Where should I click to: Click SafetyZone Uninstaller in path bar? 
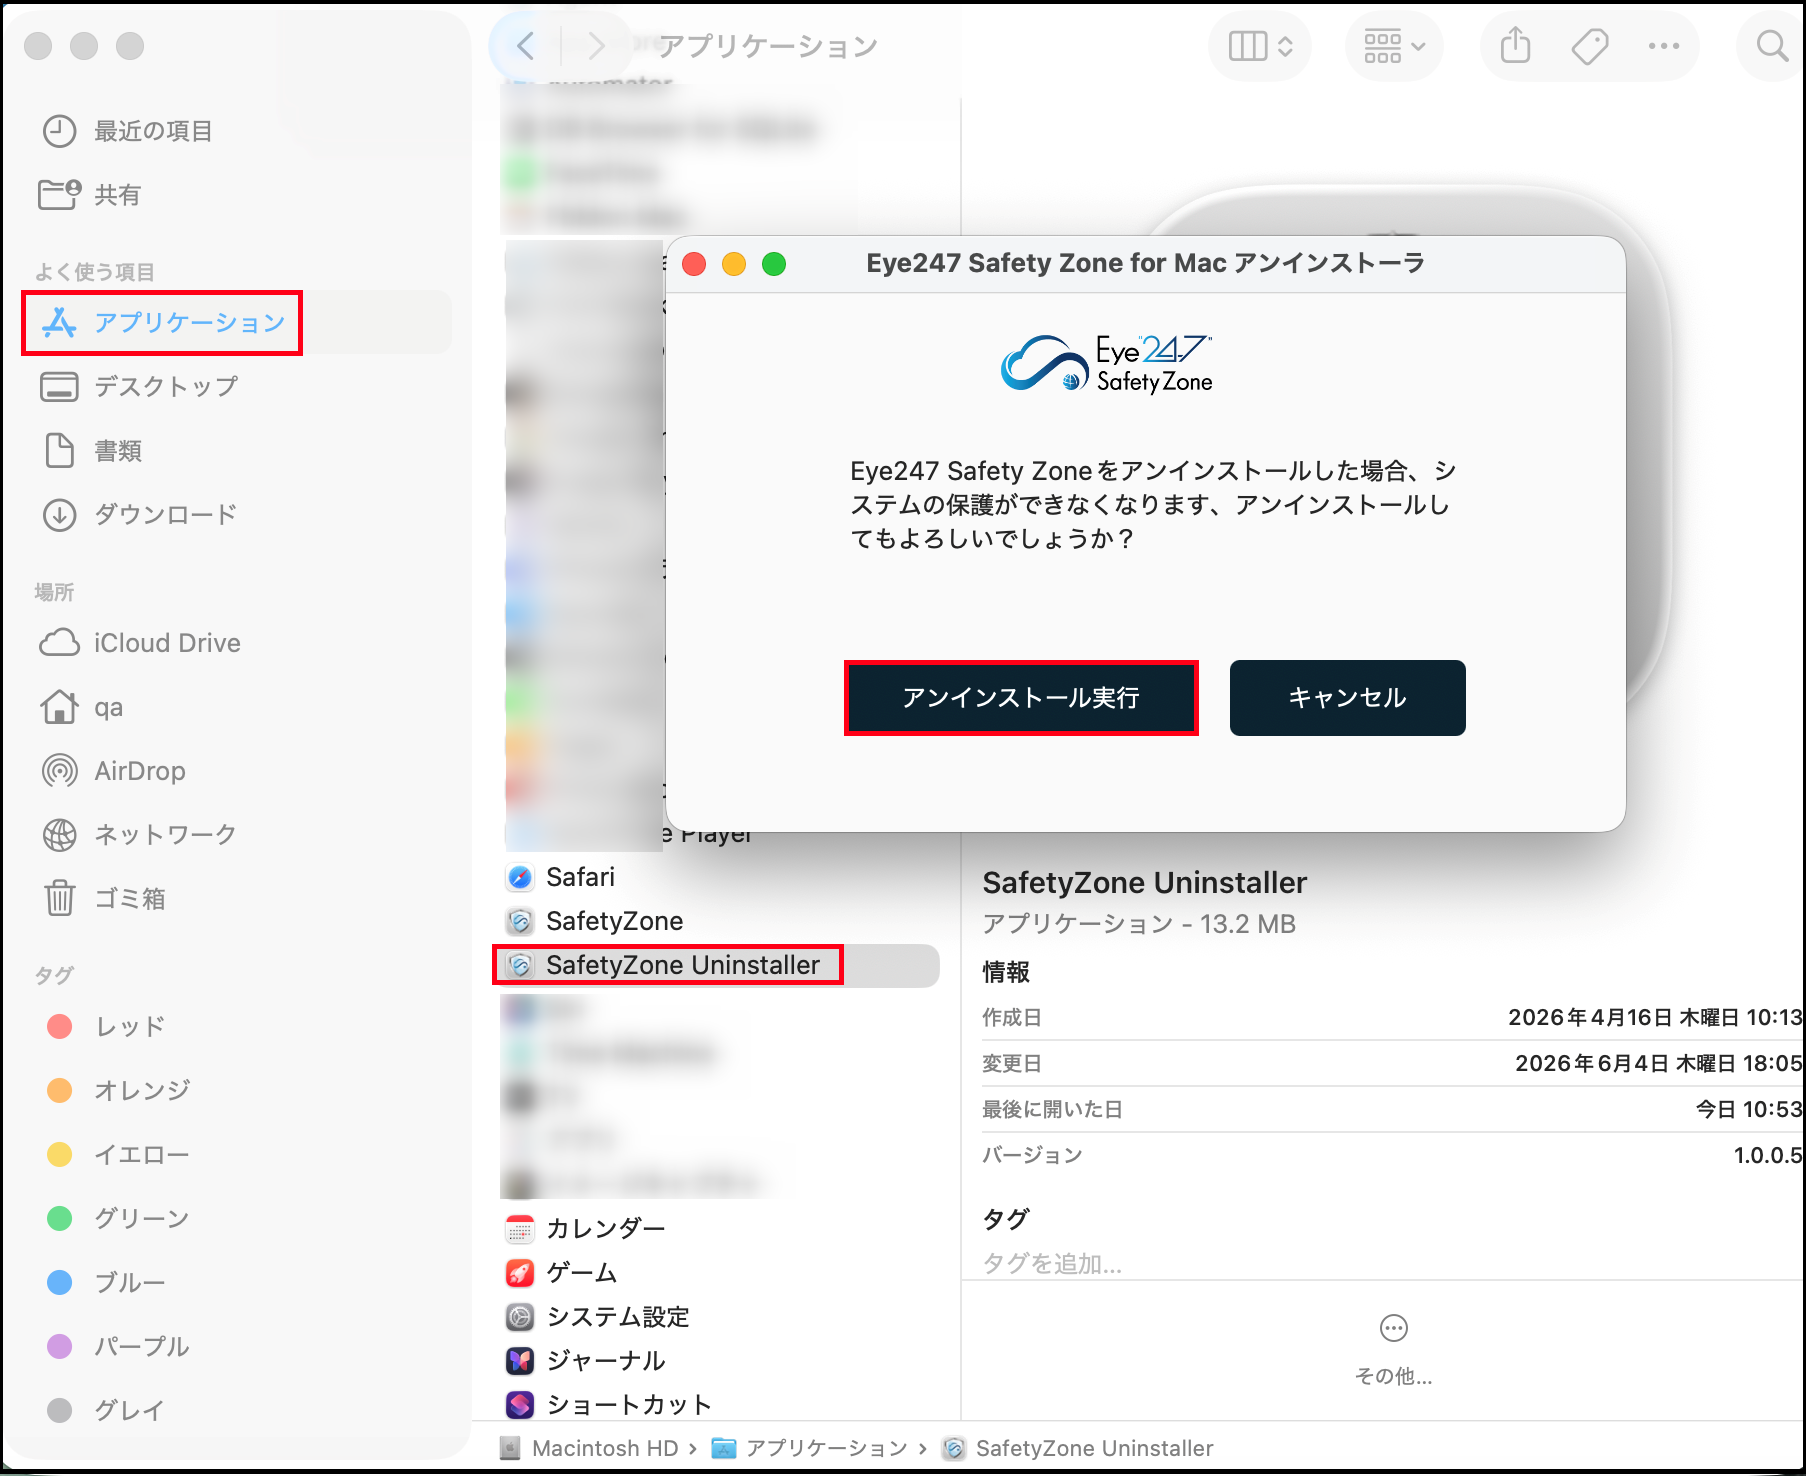click(1078, 1448)
